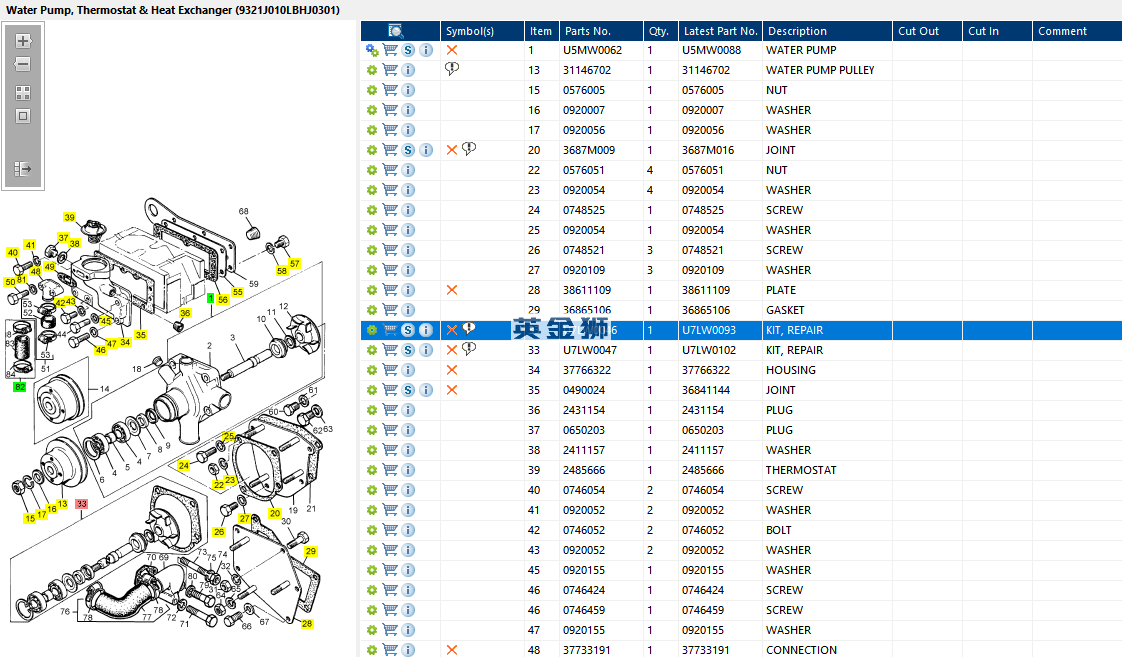This screenshot has height=657, width=1122.
Task: Add the HOUSING part to cart
Action: click(x=390, y=370)
